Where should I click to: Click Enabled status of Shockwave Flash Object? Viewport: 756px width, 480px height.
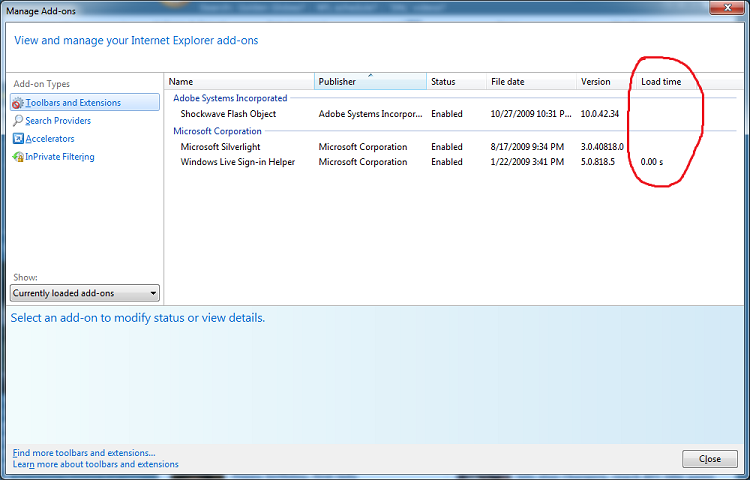pos(447,114)
